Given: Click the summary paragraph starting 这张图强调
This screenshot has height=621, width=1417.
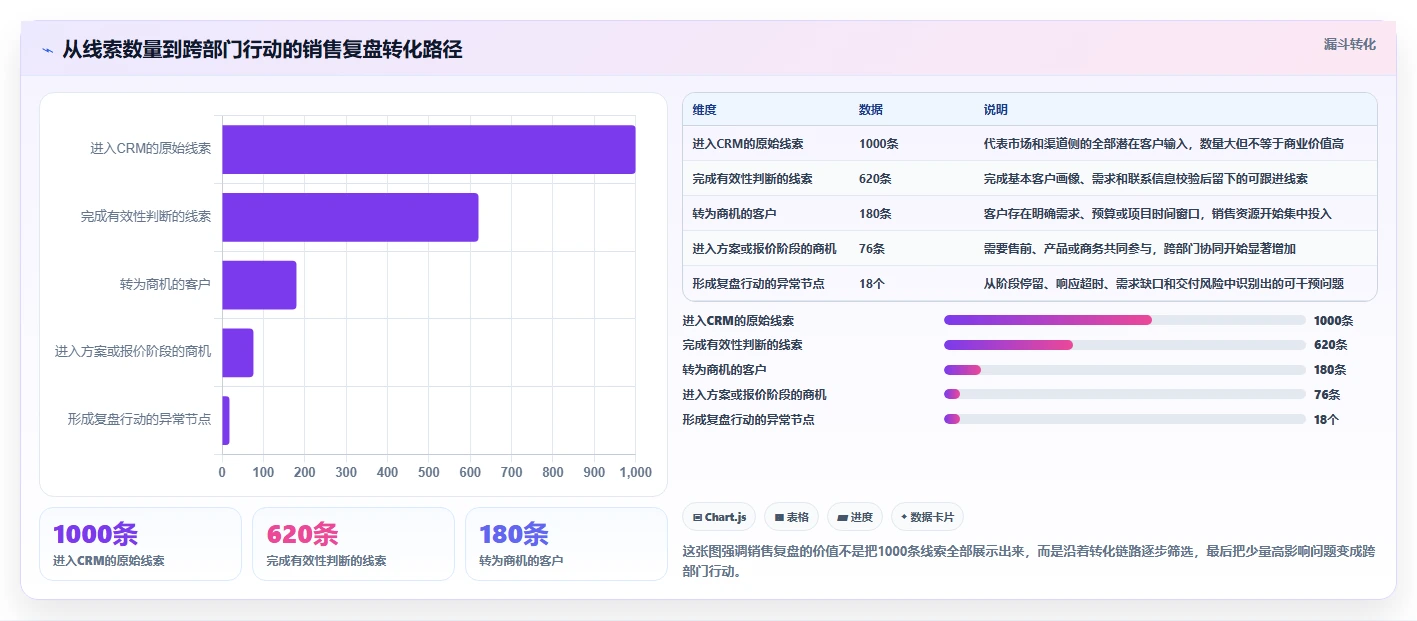Looking at the screenshot, I should (1029, 563).
